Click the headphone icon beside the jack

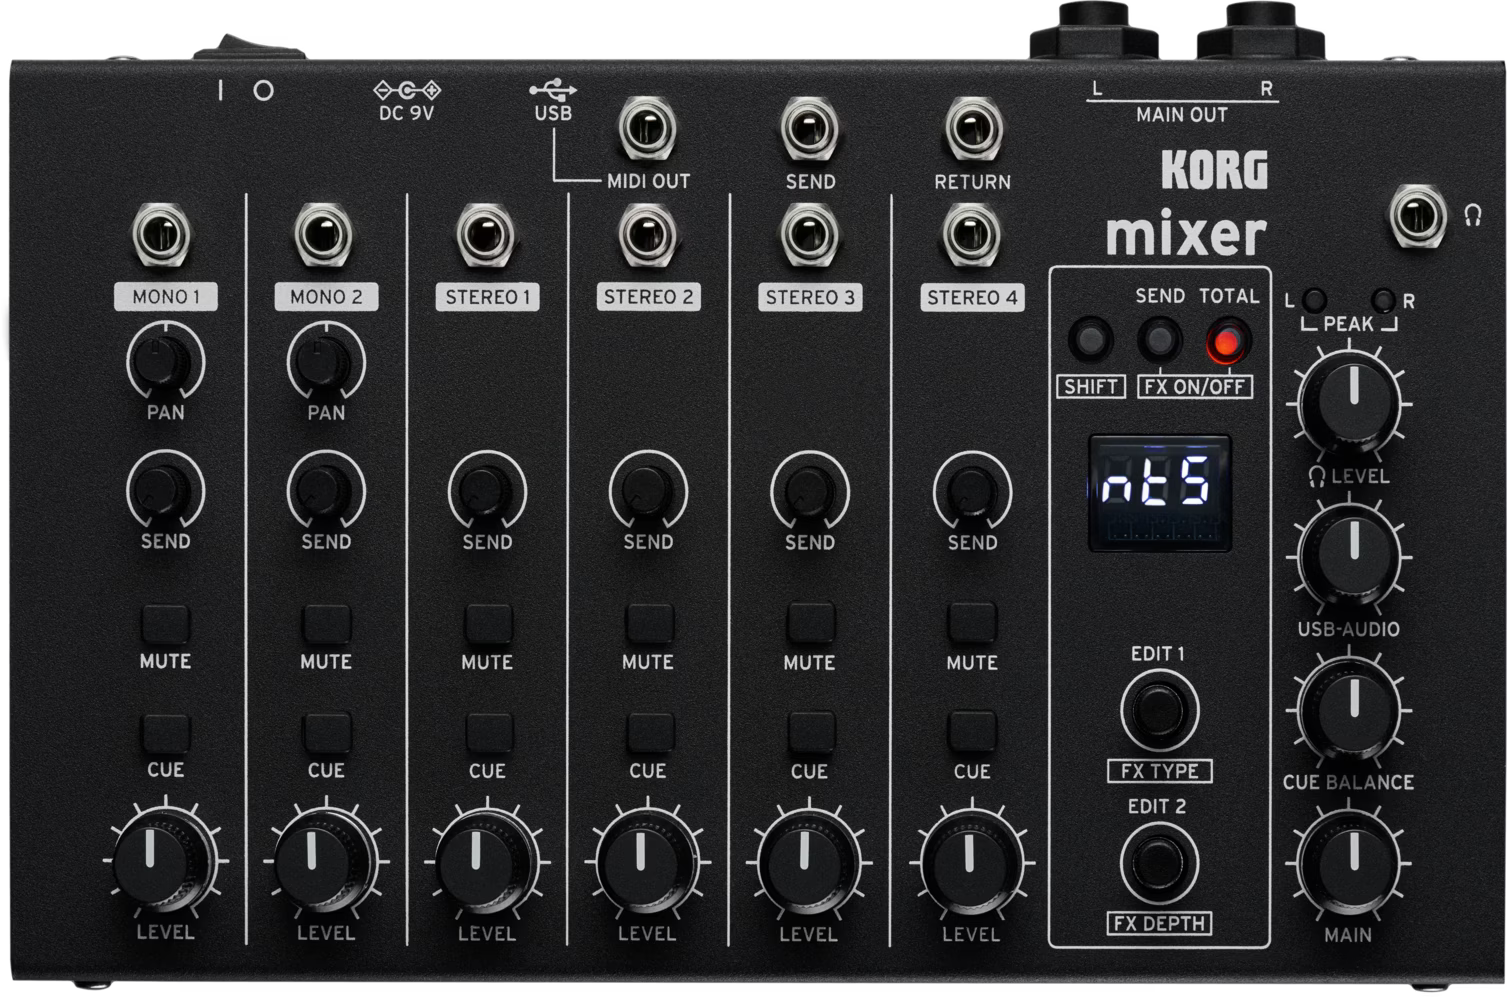pos(1472,215)
